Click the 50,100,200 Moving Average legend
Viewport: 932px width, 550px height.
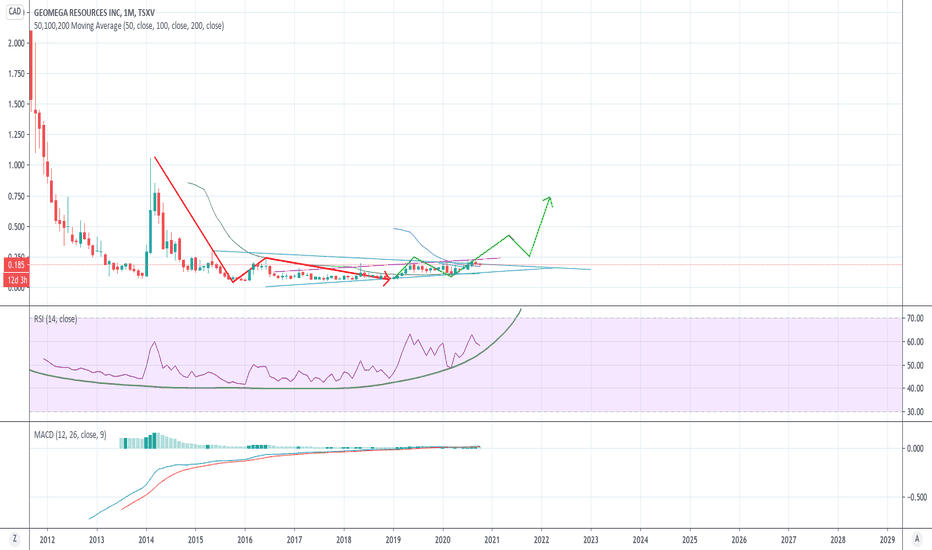(x=129, y=26)
